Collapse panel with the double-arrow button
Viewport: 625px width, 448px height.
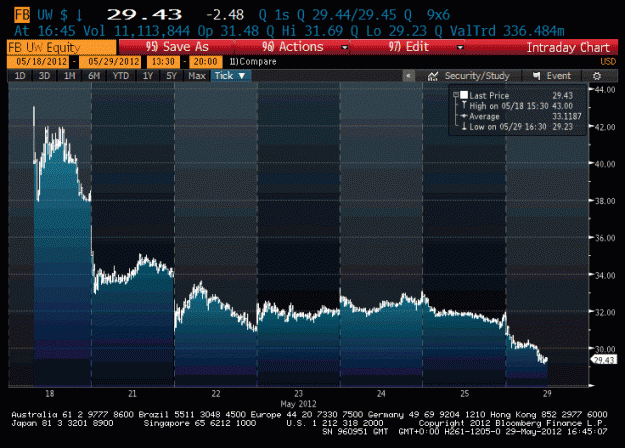[x=409, y=76]
